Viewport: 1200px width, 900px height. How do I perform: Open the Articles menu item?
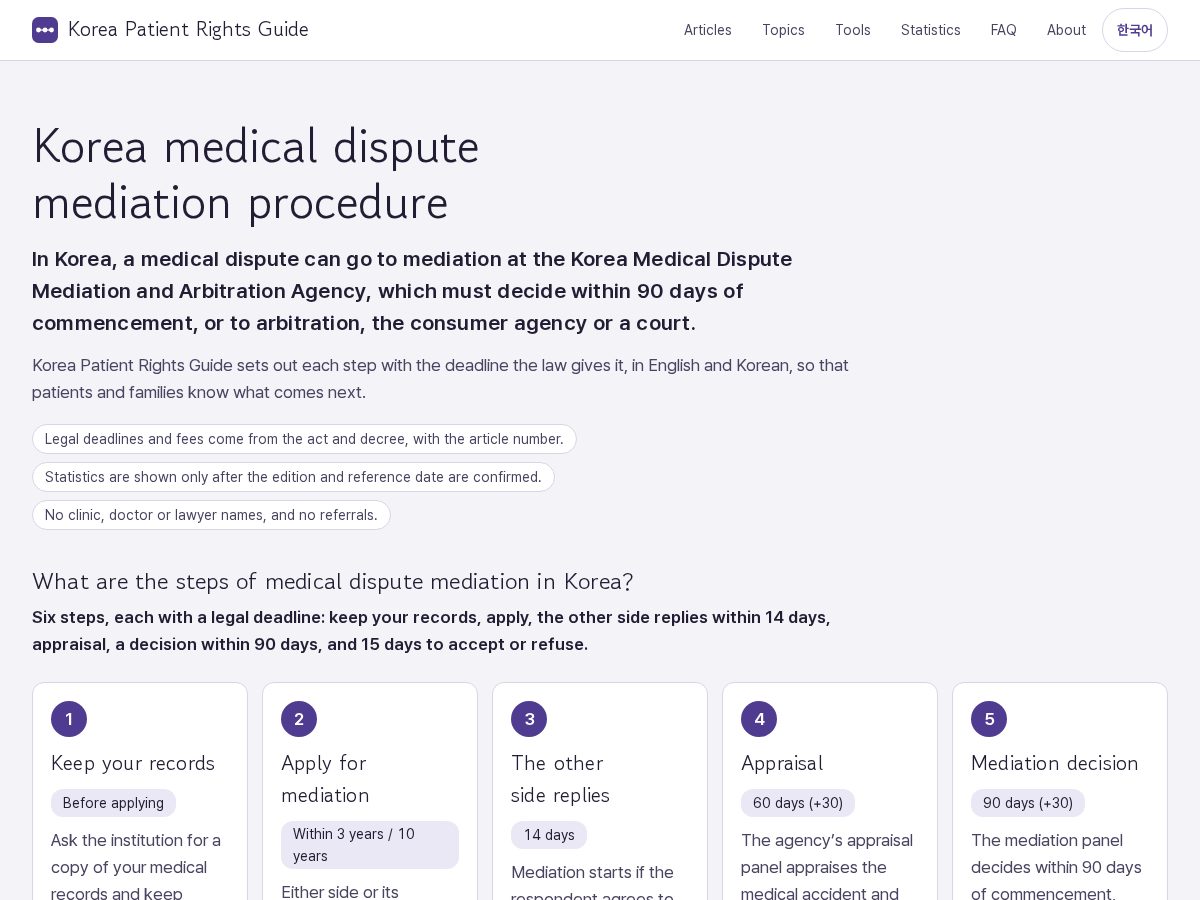708,30
